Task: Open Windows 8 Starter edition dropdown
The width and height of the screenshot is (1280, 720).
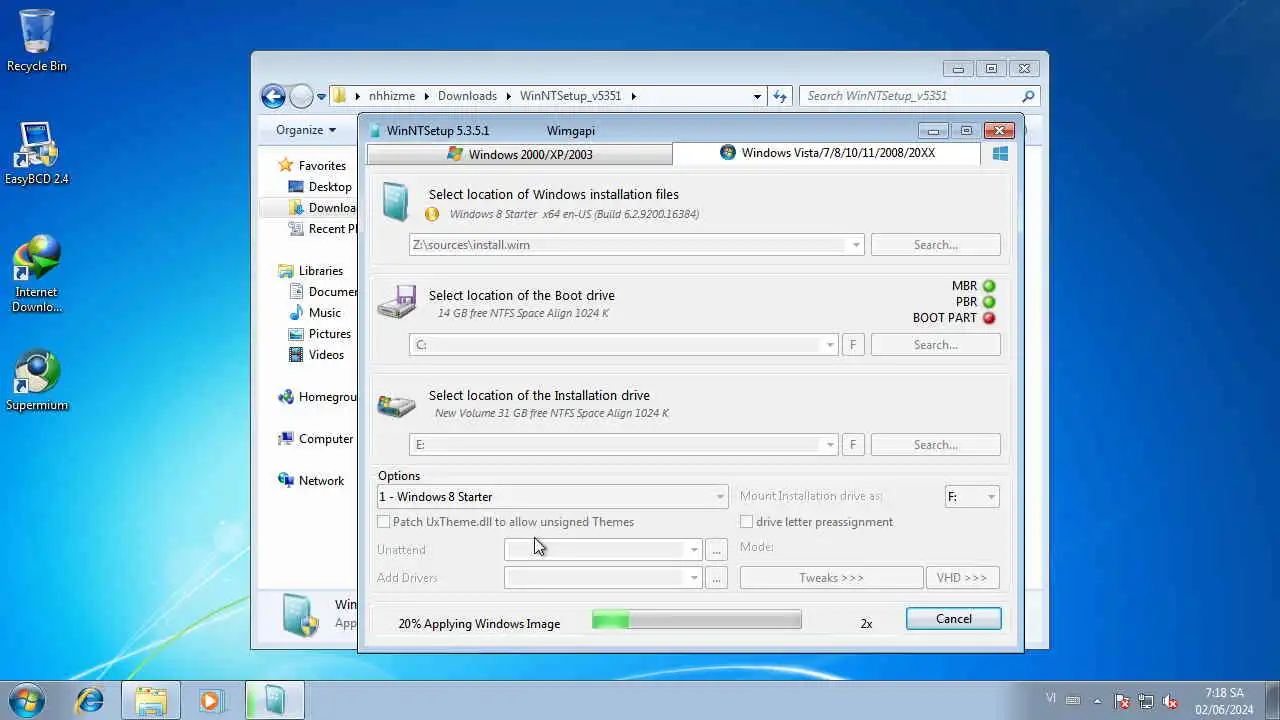Action: 719,497
